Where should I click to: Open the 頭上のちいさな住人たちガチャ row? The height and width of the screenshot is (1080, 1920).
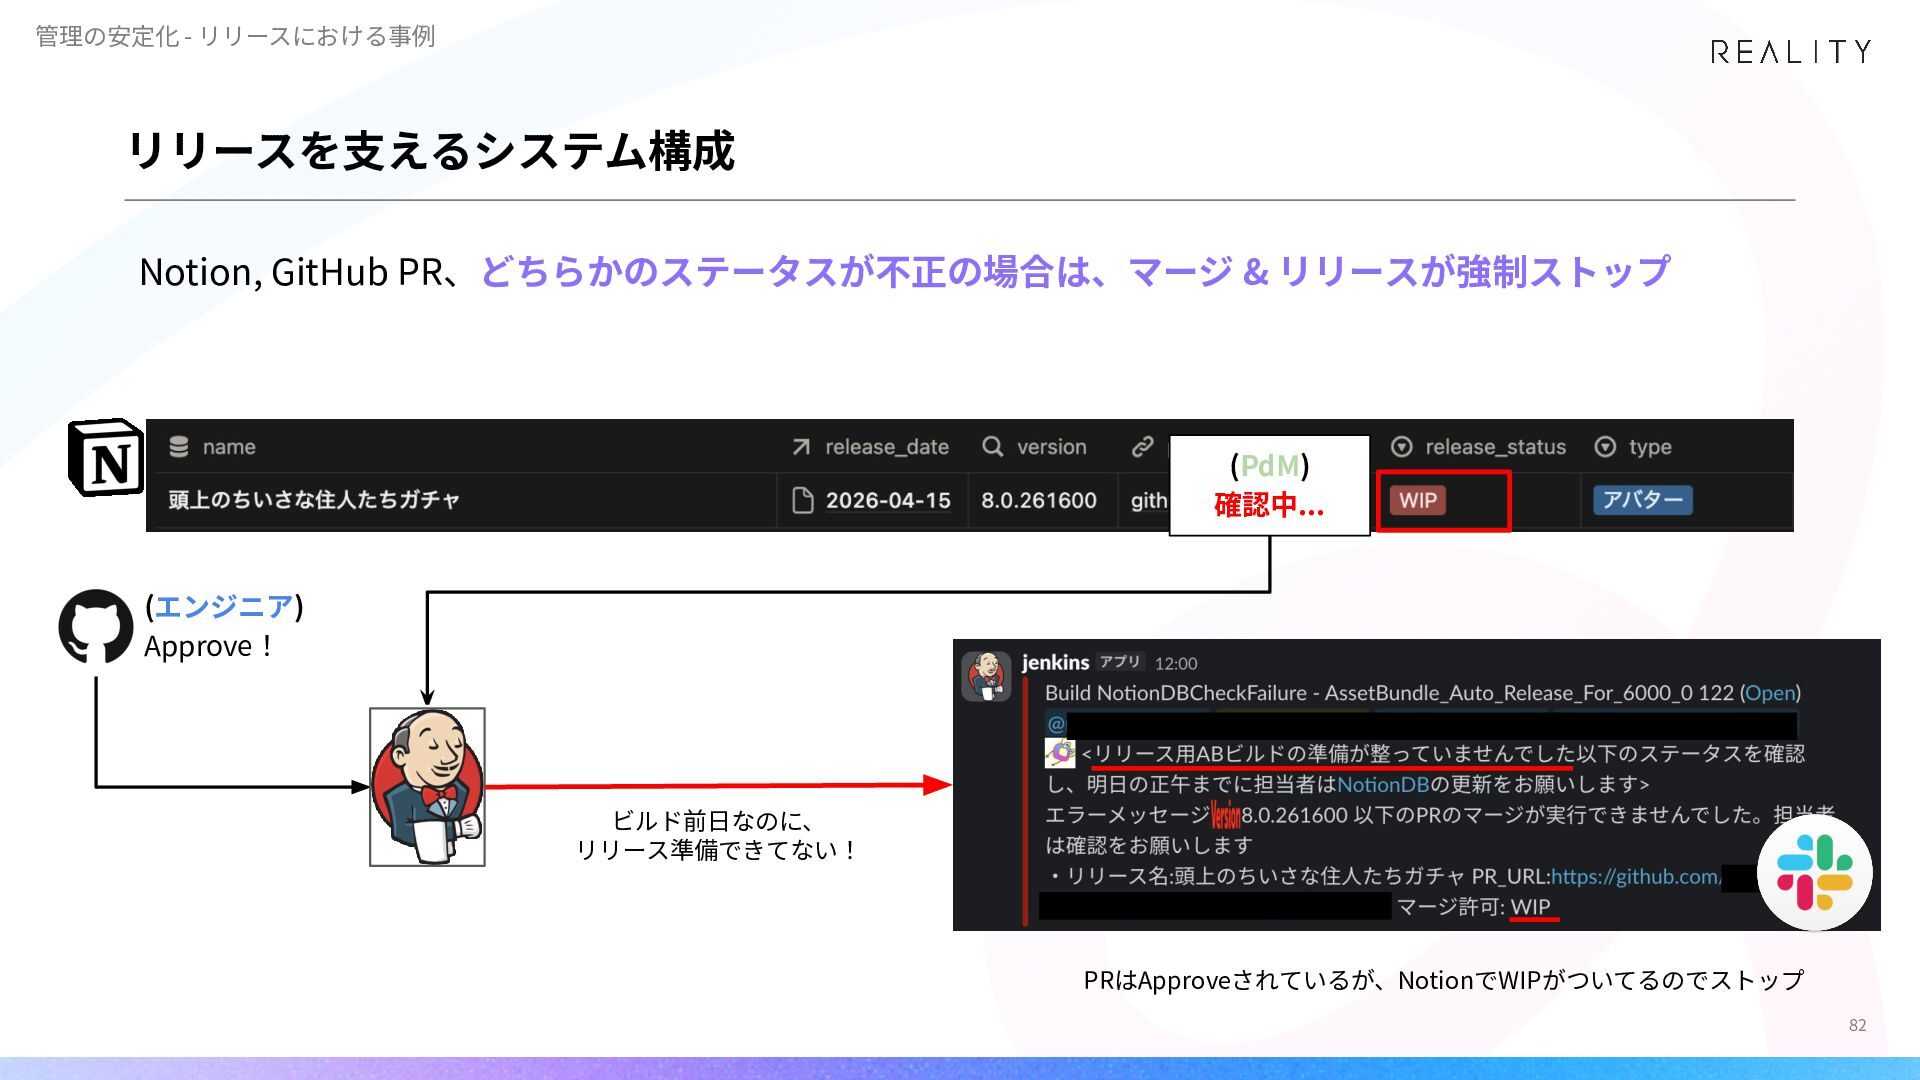[x=314, y=500]
